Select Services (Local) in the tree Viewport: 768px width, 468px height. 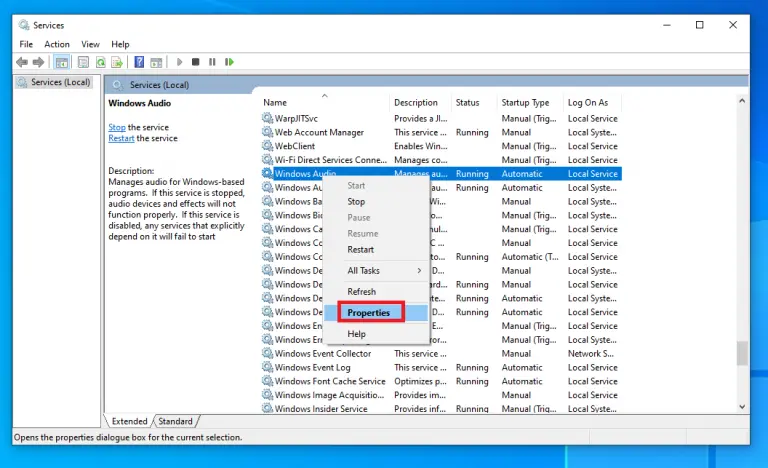(56, 82)
